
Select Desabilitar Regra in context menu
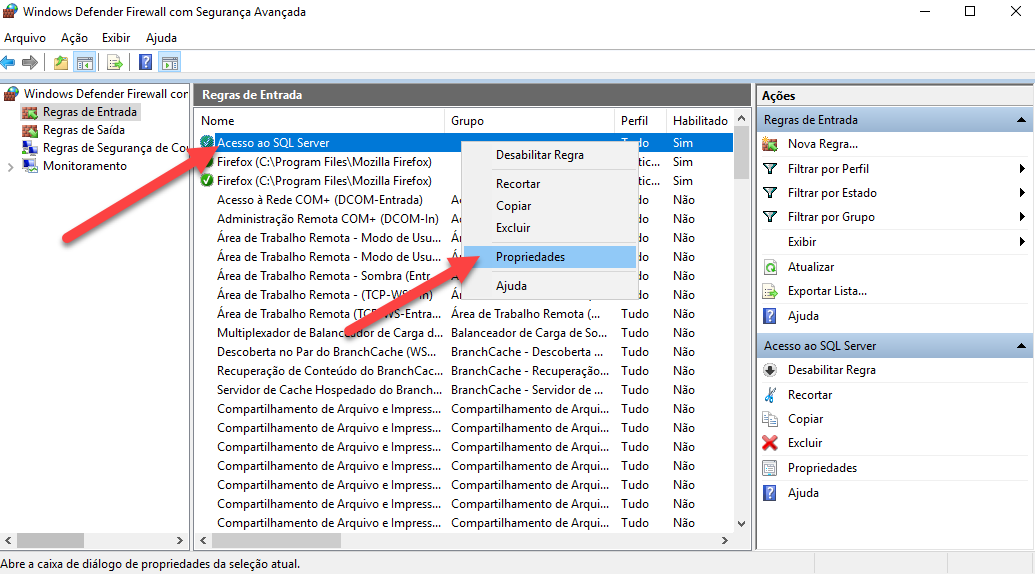coord(539,155)
